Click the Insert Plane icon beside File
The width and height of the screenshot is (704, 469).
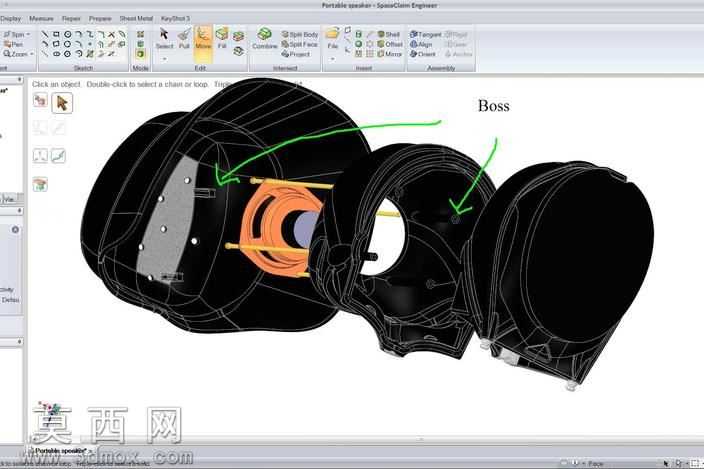click(348, 31)
